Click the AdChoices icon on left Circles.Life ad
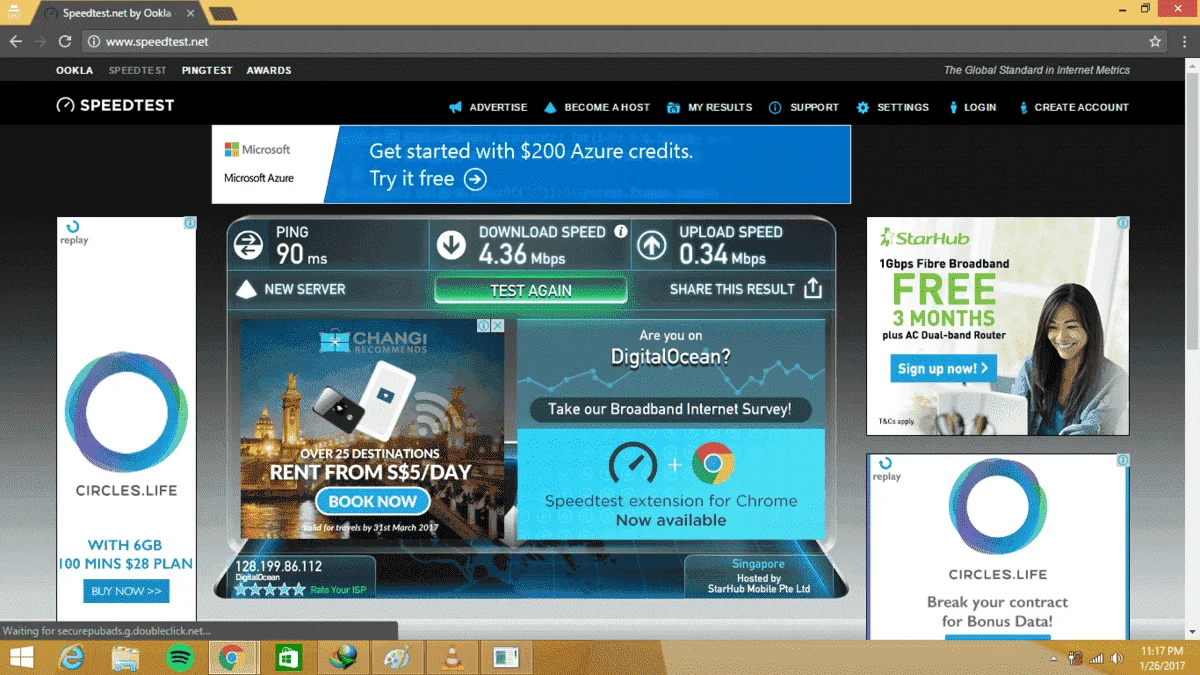The width and height of the screenshot is (1200, 675). pyautogui.click(x=190, y=224)
